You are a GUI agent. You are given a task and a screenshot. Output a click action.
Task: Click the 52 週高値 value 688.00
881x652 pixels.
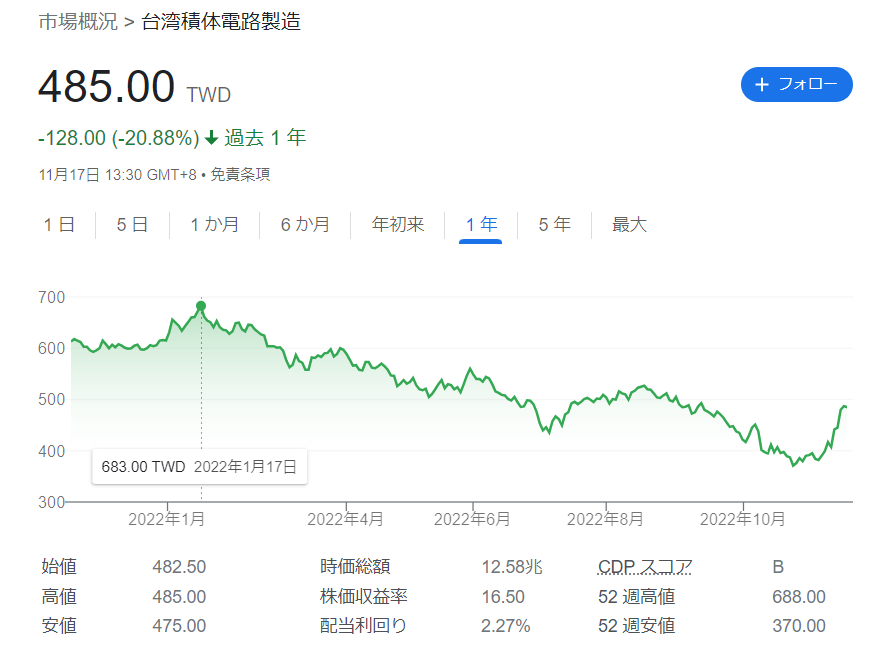799,596
